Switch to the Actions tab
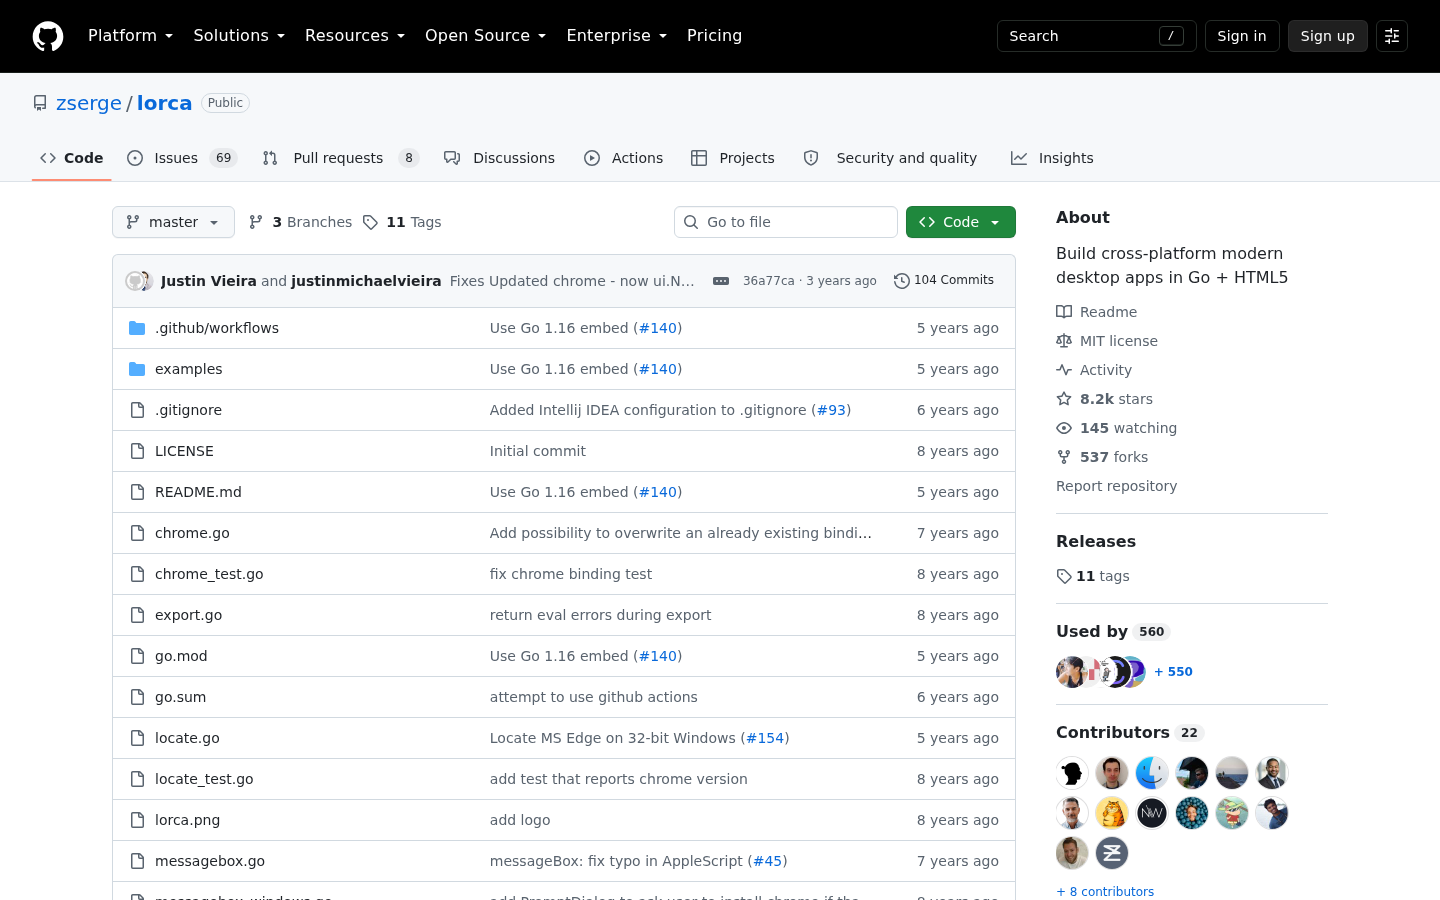Image resolution: width=1440 pixels, height=900 pixels. click(624, 158)
